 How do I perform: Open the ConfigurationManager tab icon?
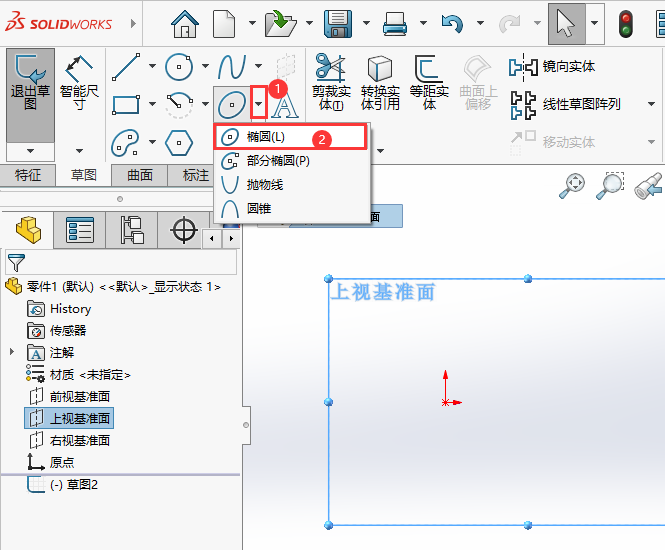coord(132,230)
